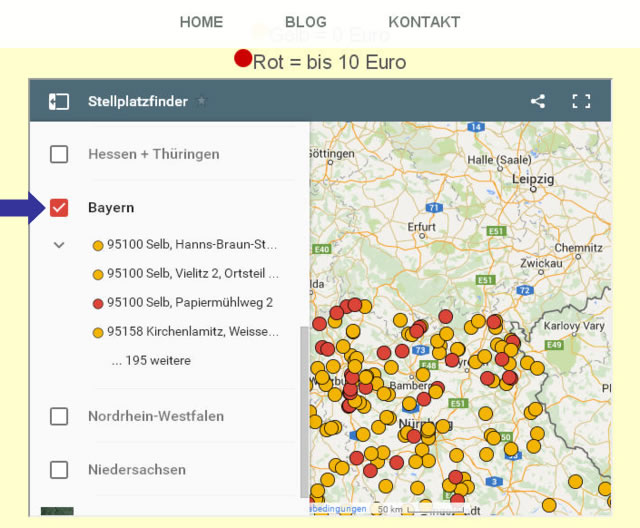This screenshot has height=528, width=640.
Task: Click the yellow dot beside Hanns-Braun-St entry
Action: 98,246
